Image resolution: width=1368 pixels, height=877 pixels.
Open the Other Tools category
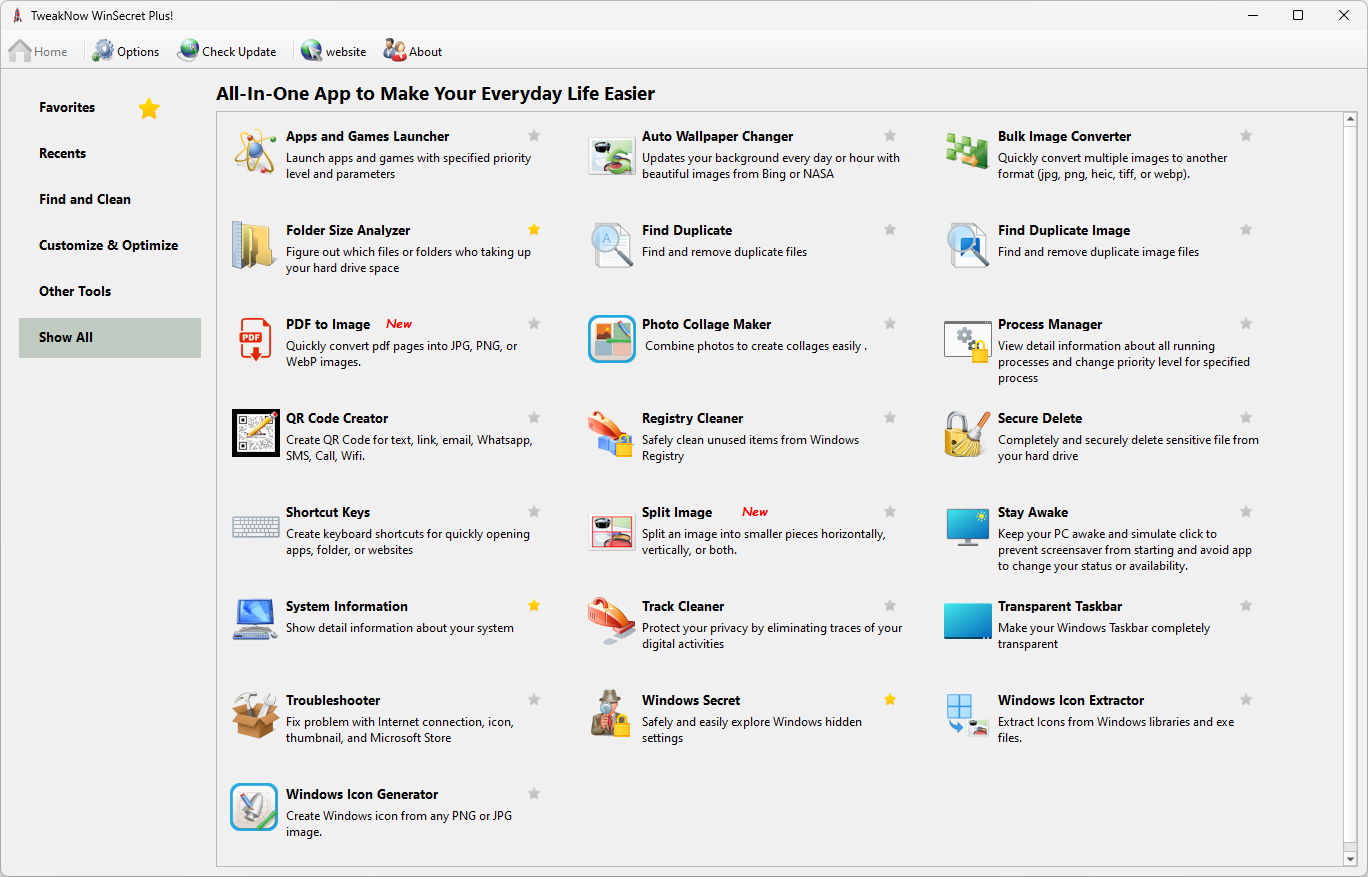[110, 292]
